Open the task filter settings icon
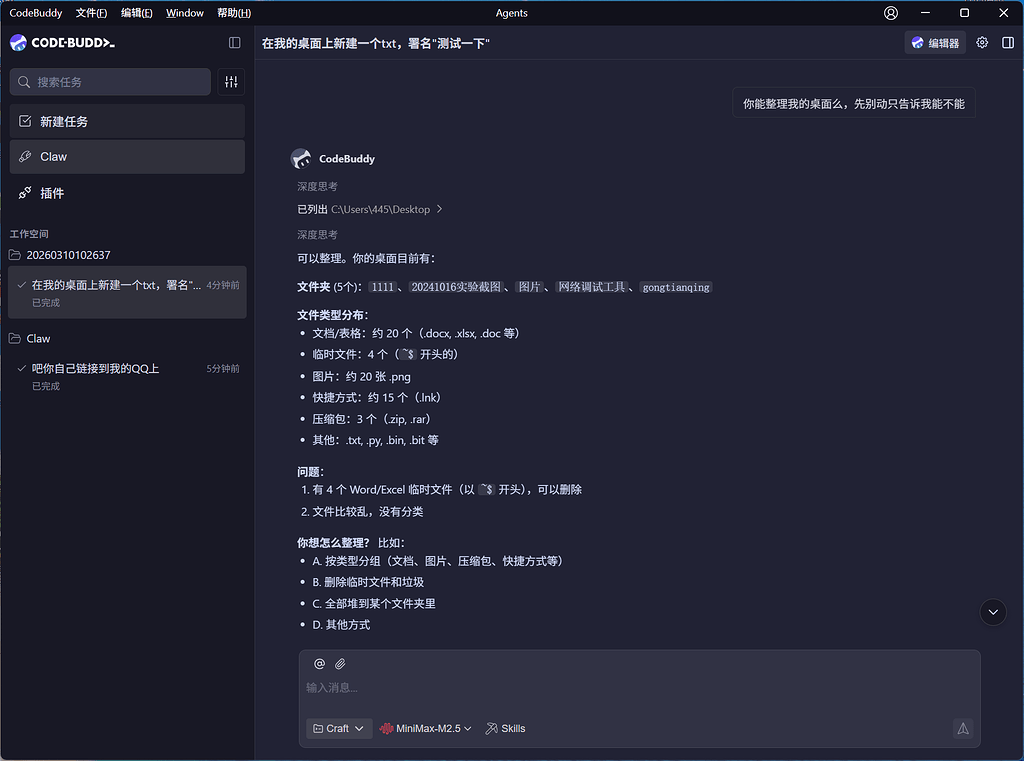 pos(231,82)
